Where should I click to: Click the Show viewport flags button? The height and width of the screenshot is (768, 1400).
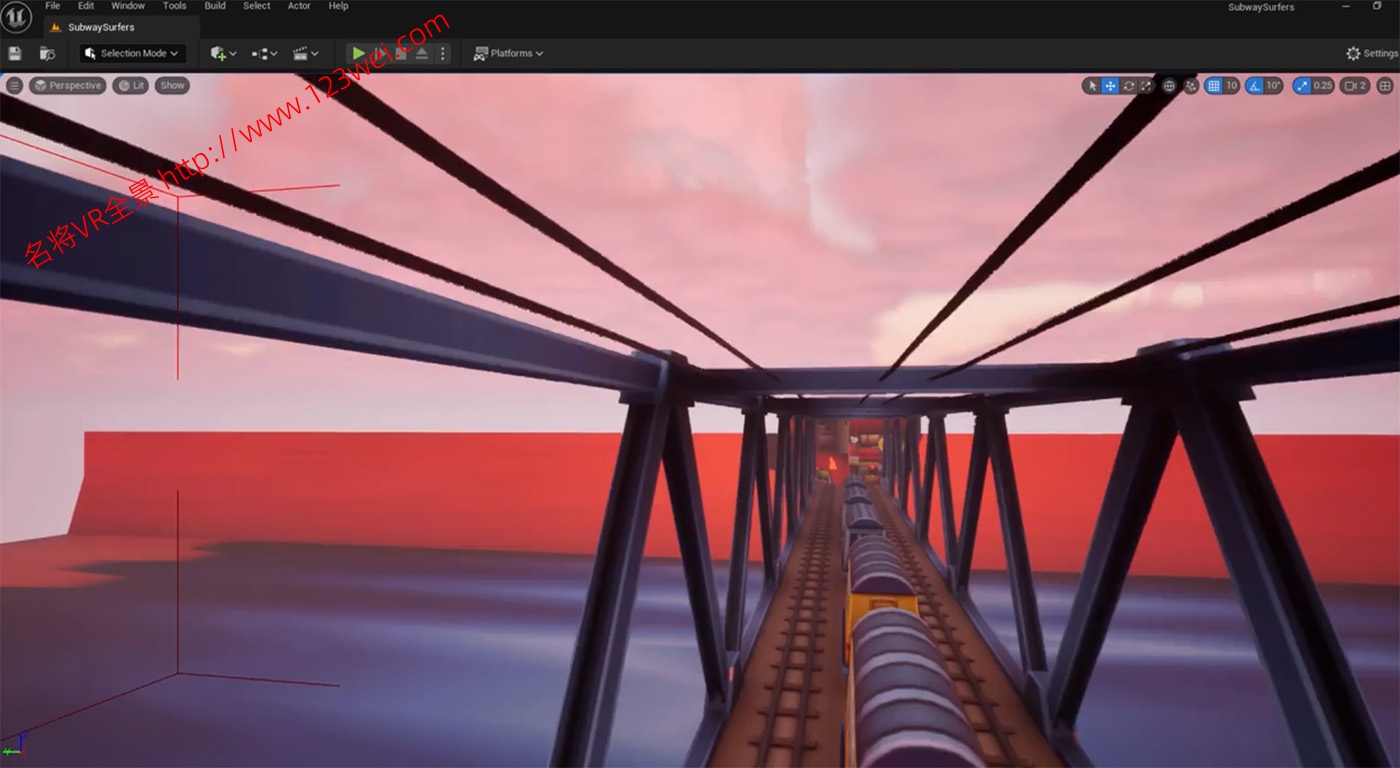pyautogui.click(x=172, y=85)
